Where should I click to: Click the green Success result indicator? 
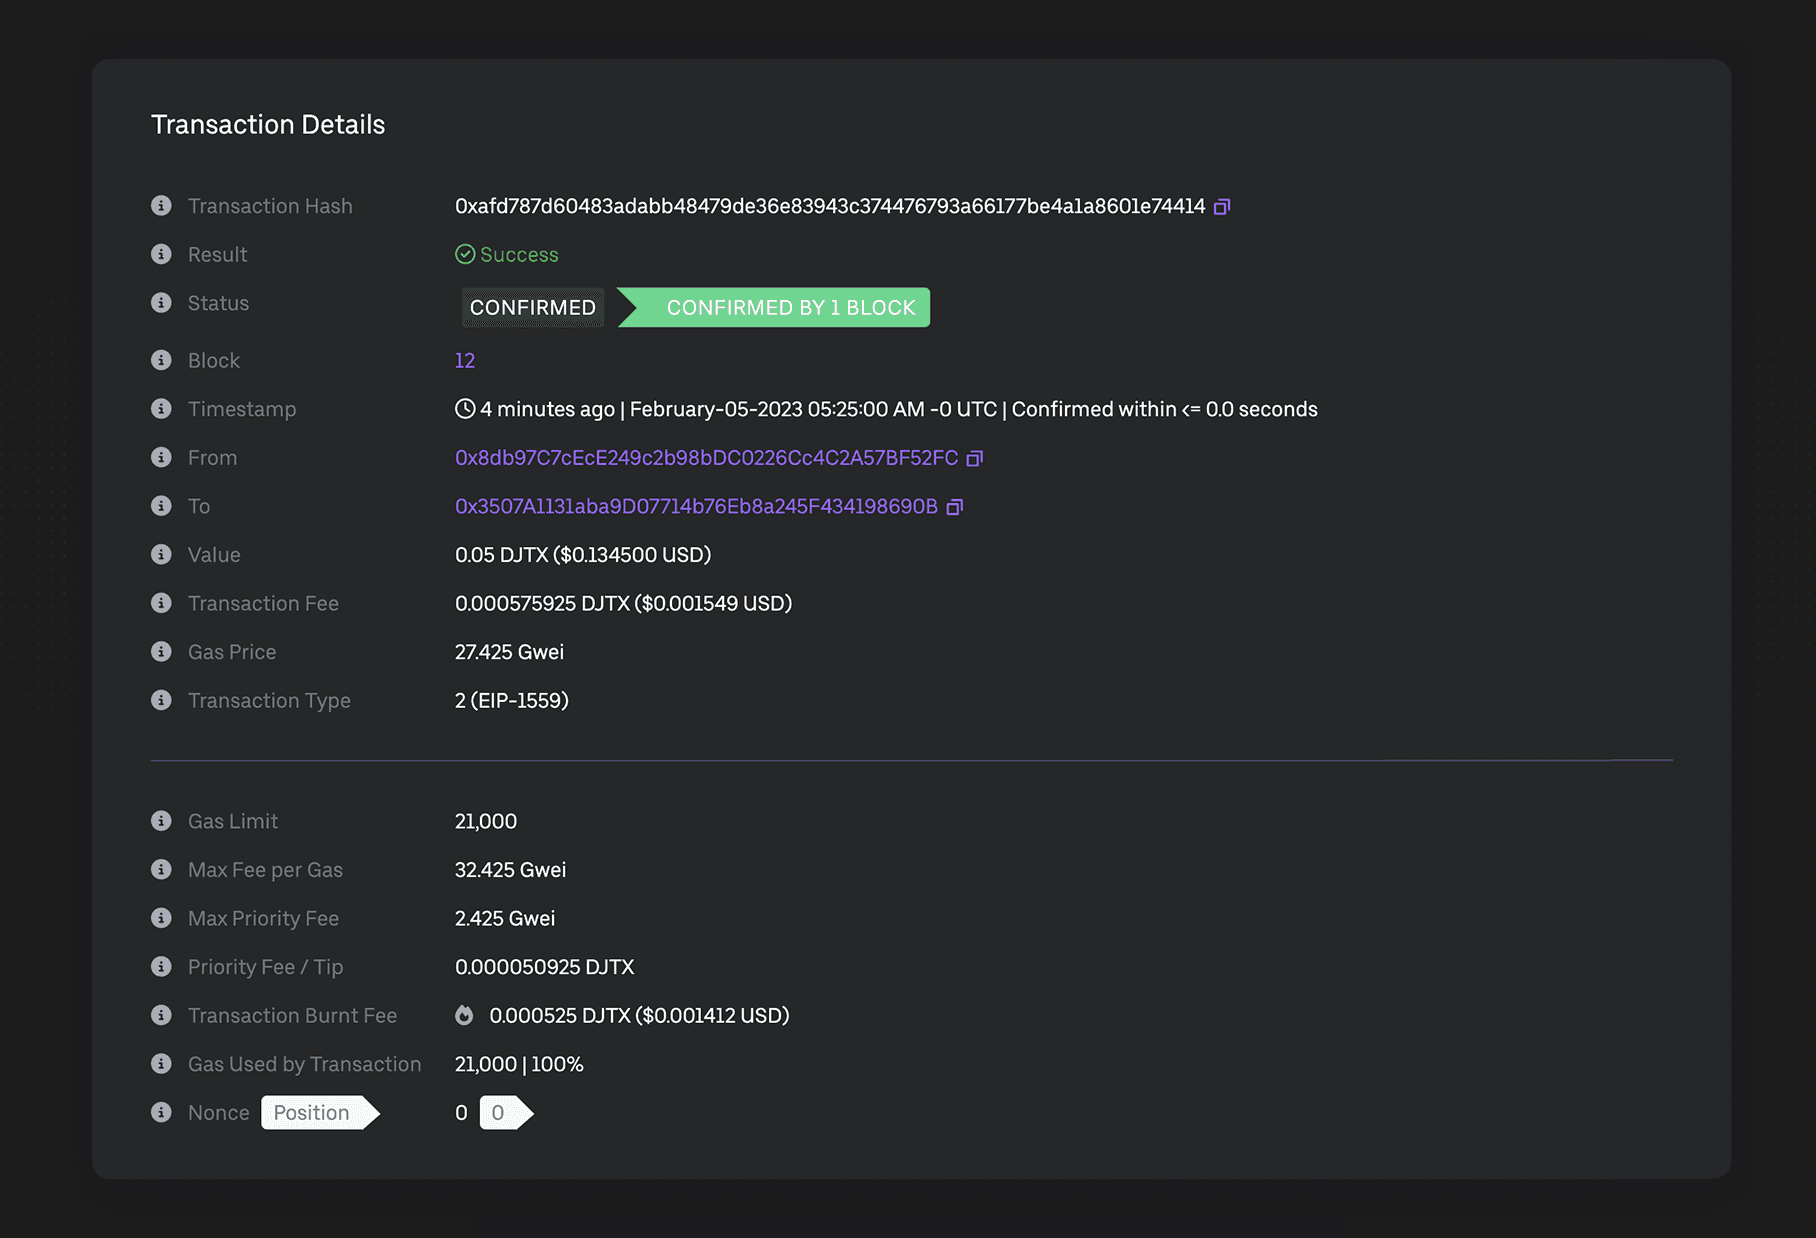507,255
